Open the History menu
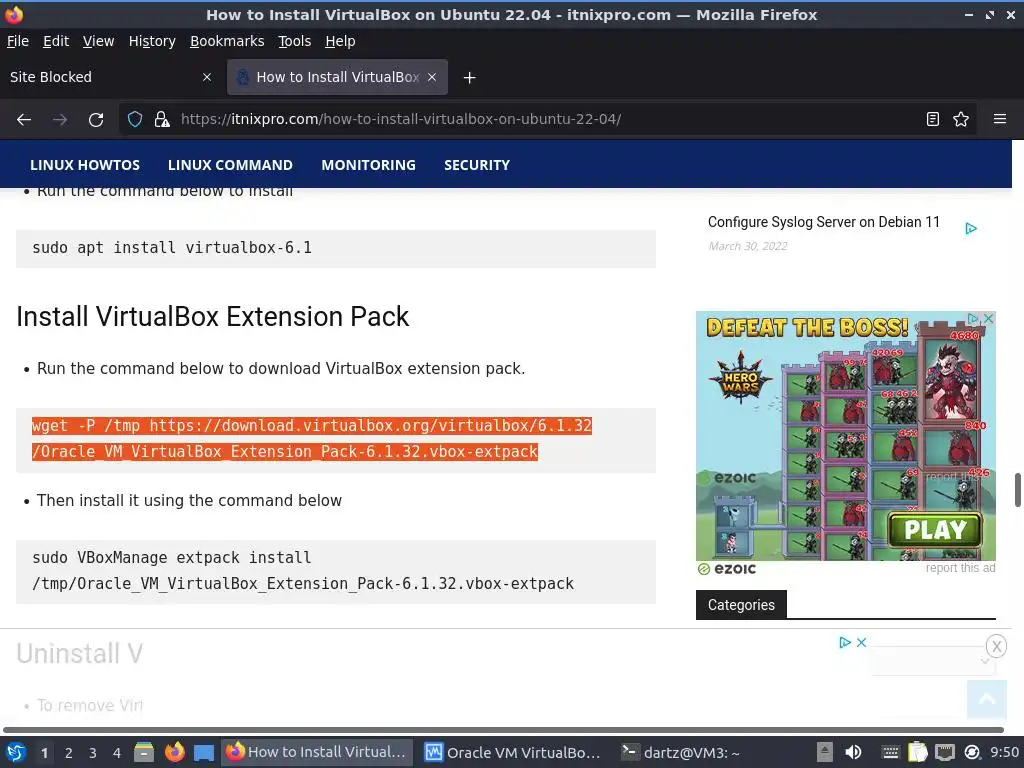 click(152, 41)
